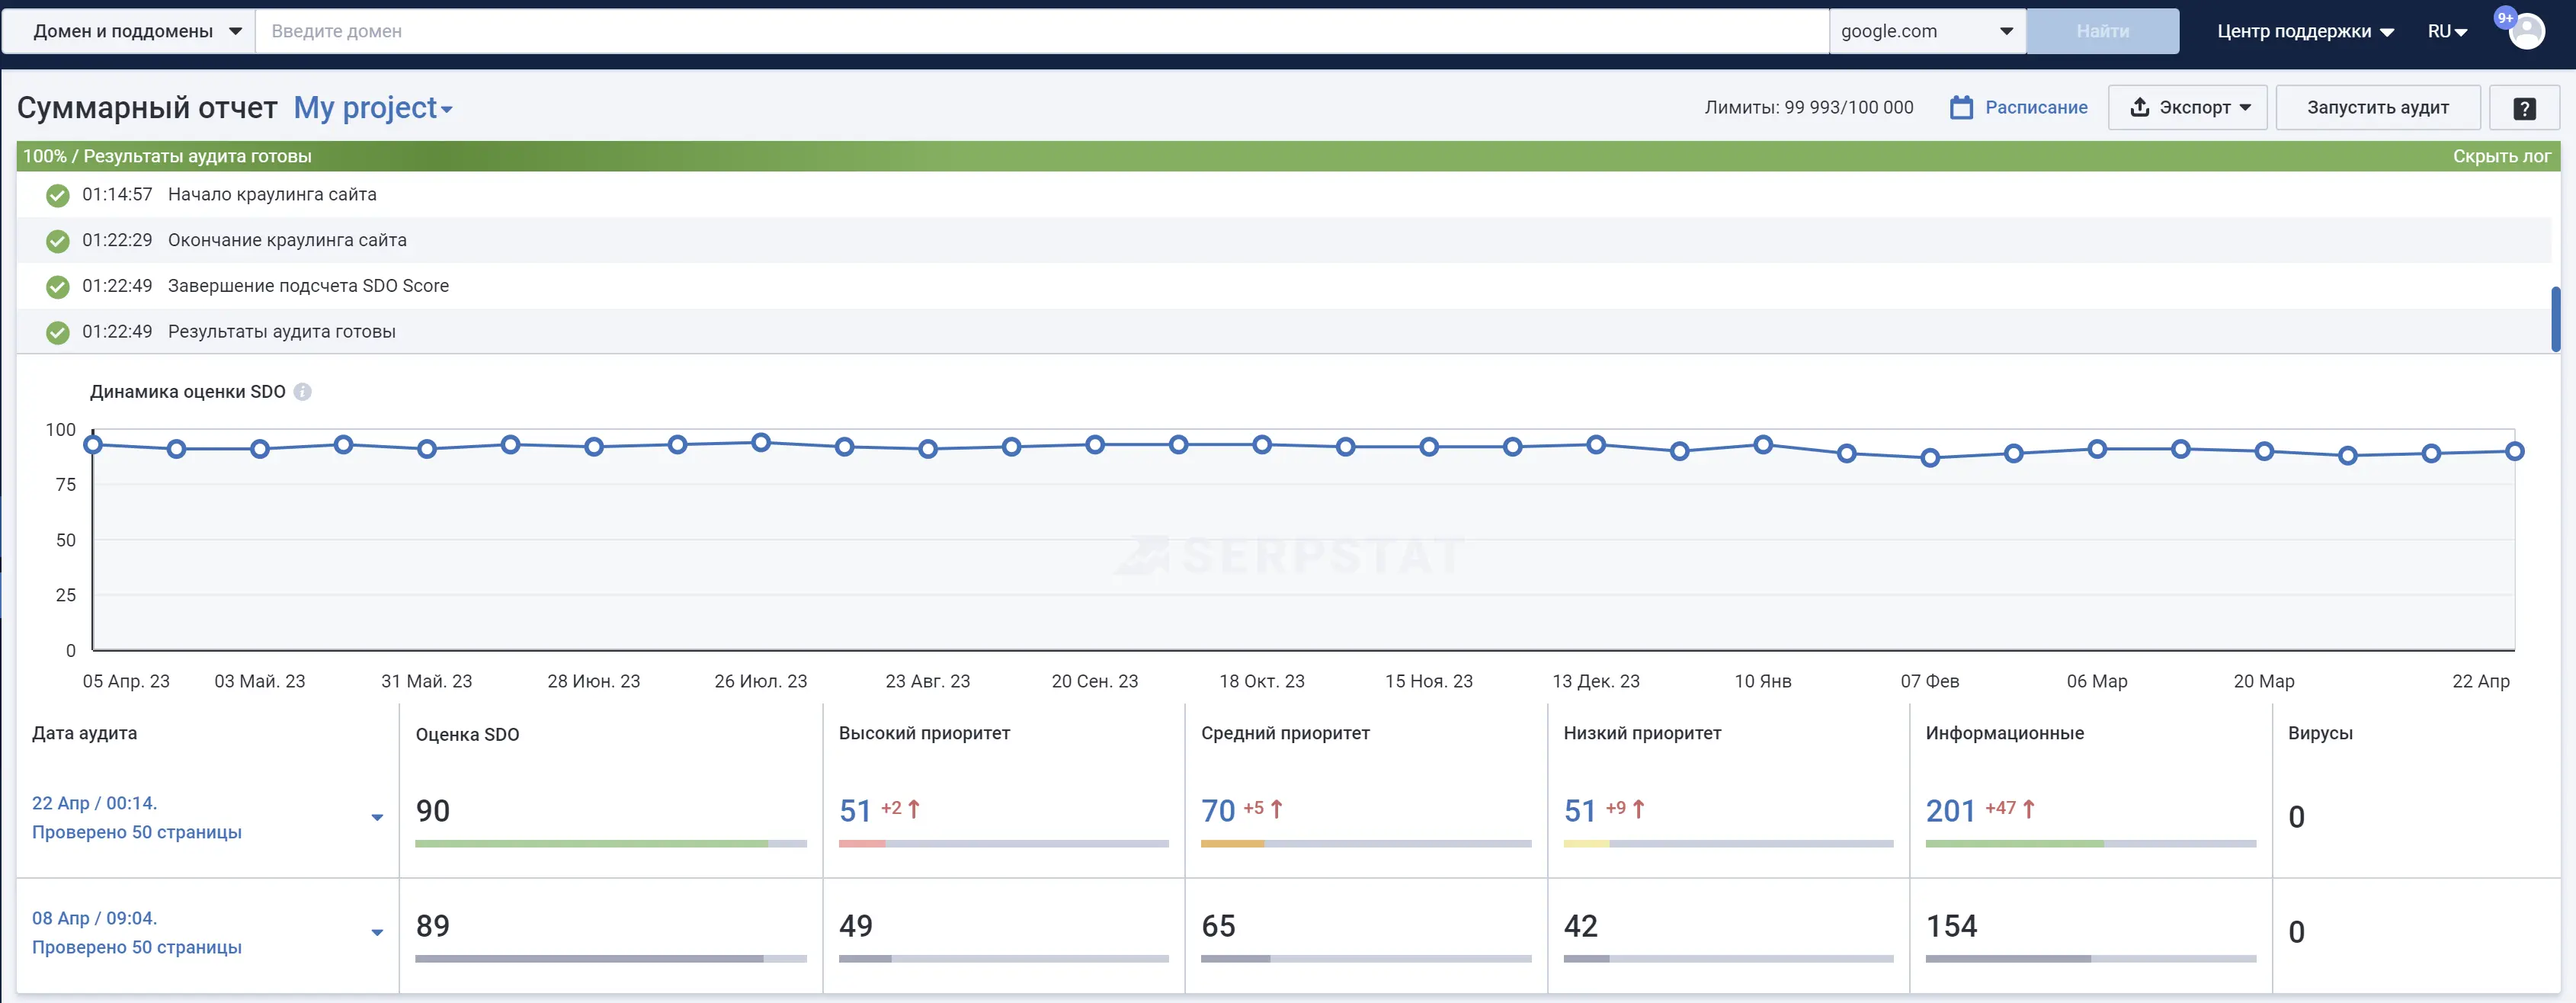Click the upload icon in the Экспорт button
Image resolution: width=2576 pixels, height=1003 pixels.
point(2139,107)
